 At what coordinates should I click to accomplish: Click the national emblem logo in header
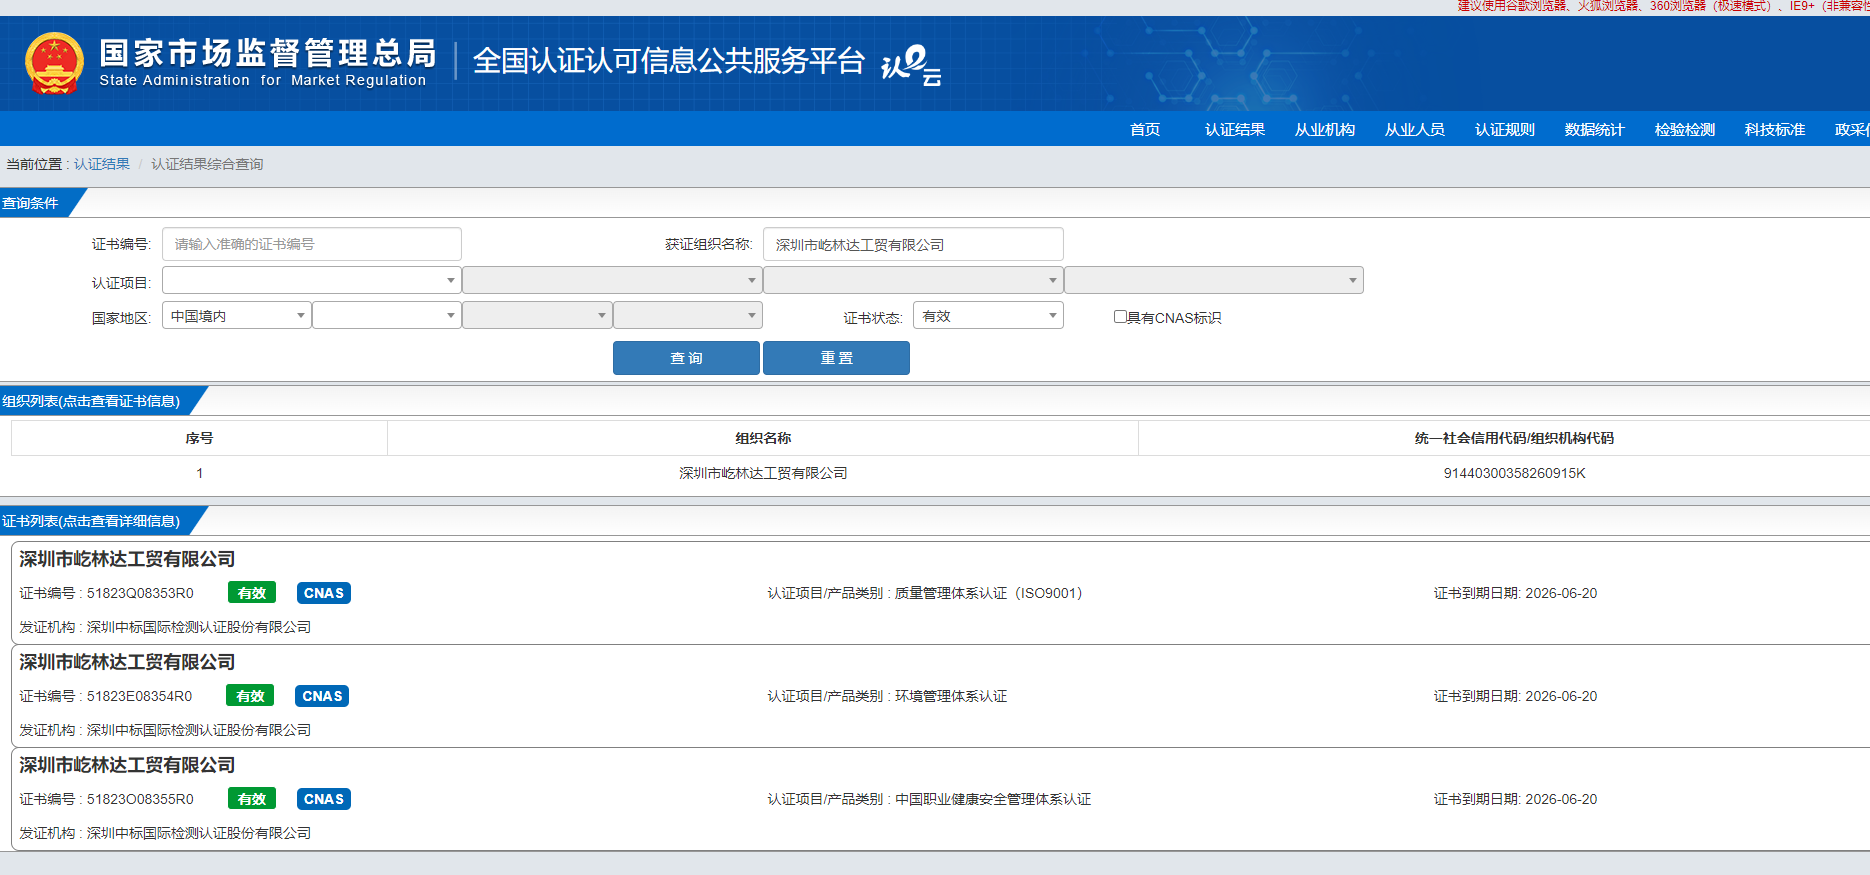(x=54, y=63)
